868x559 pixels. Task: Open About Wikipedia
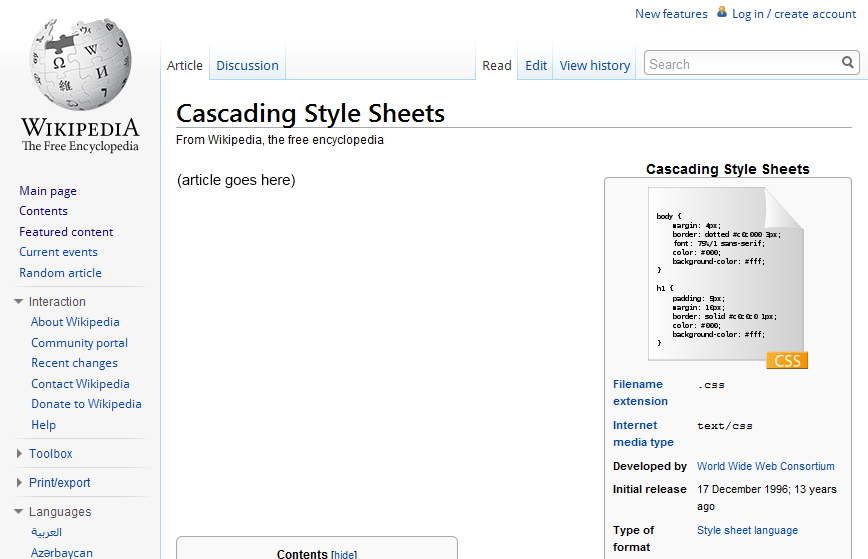(75, 322)
